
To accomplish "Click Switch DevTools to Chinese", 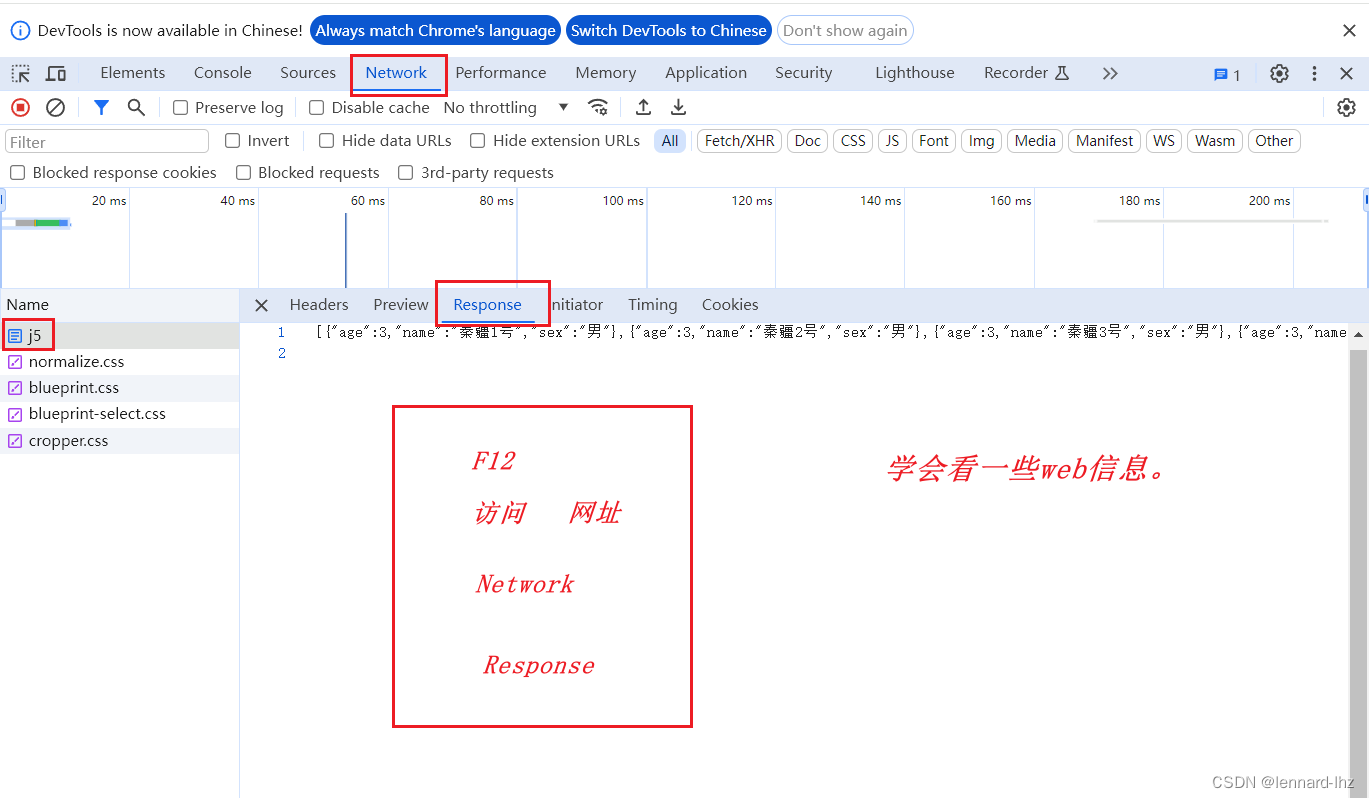I will click(x=669, y=31).
